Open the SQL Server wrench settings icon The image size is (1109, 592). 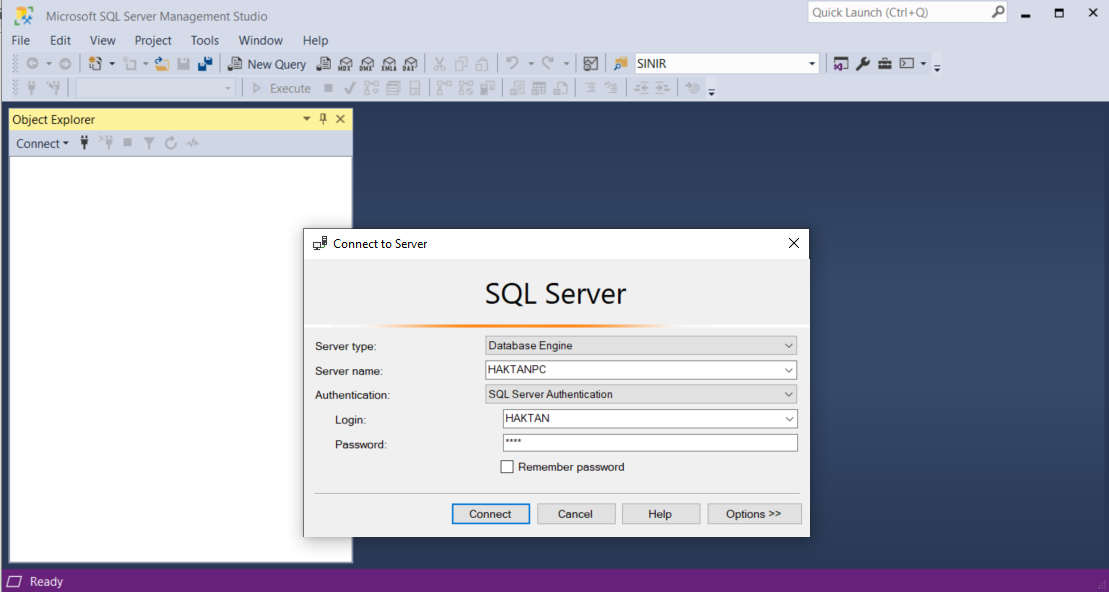(x=862, y=63)
